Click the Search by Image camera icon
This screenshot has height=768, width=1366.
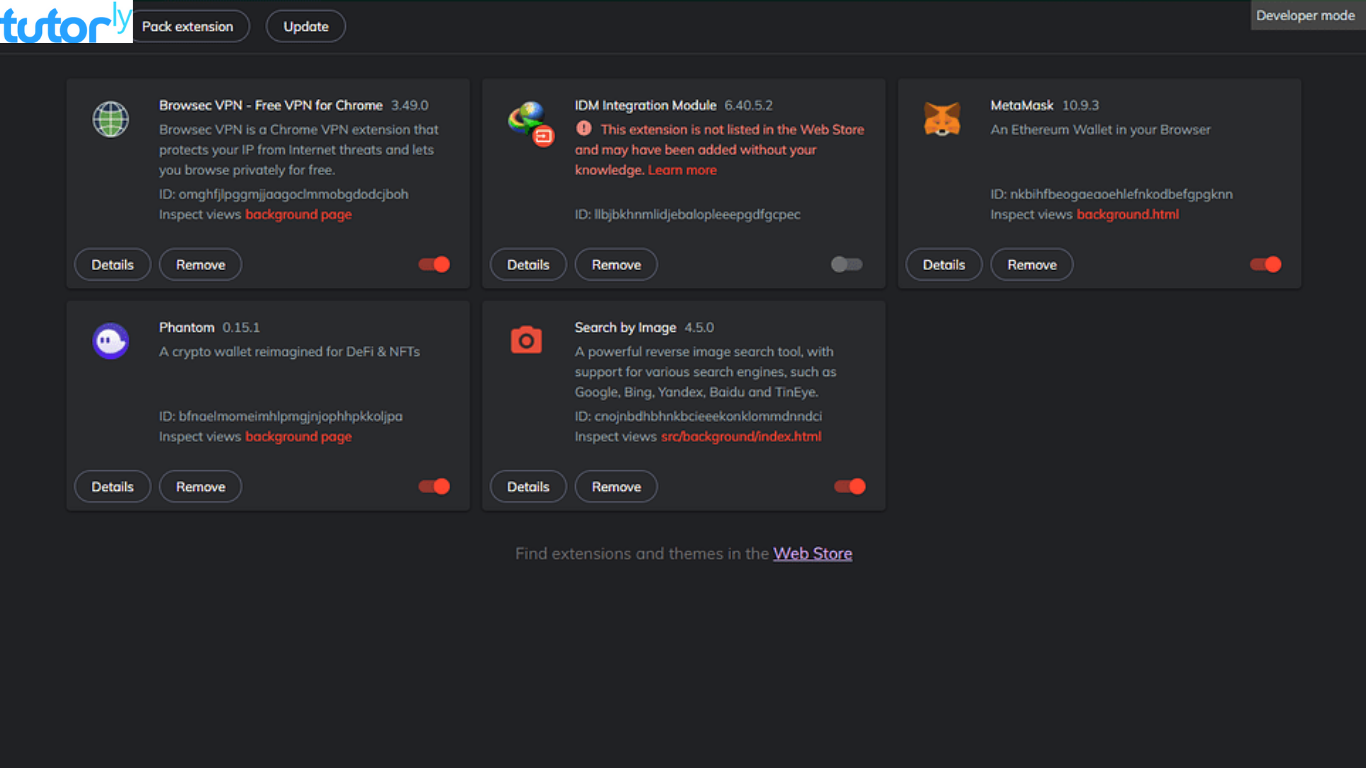526,340
